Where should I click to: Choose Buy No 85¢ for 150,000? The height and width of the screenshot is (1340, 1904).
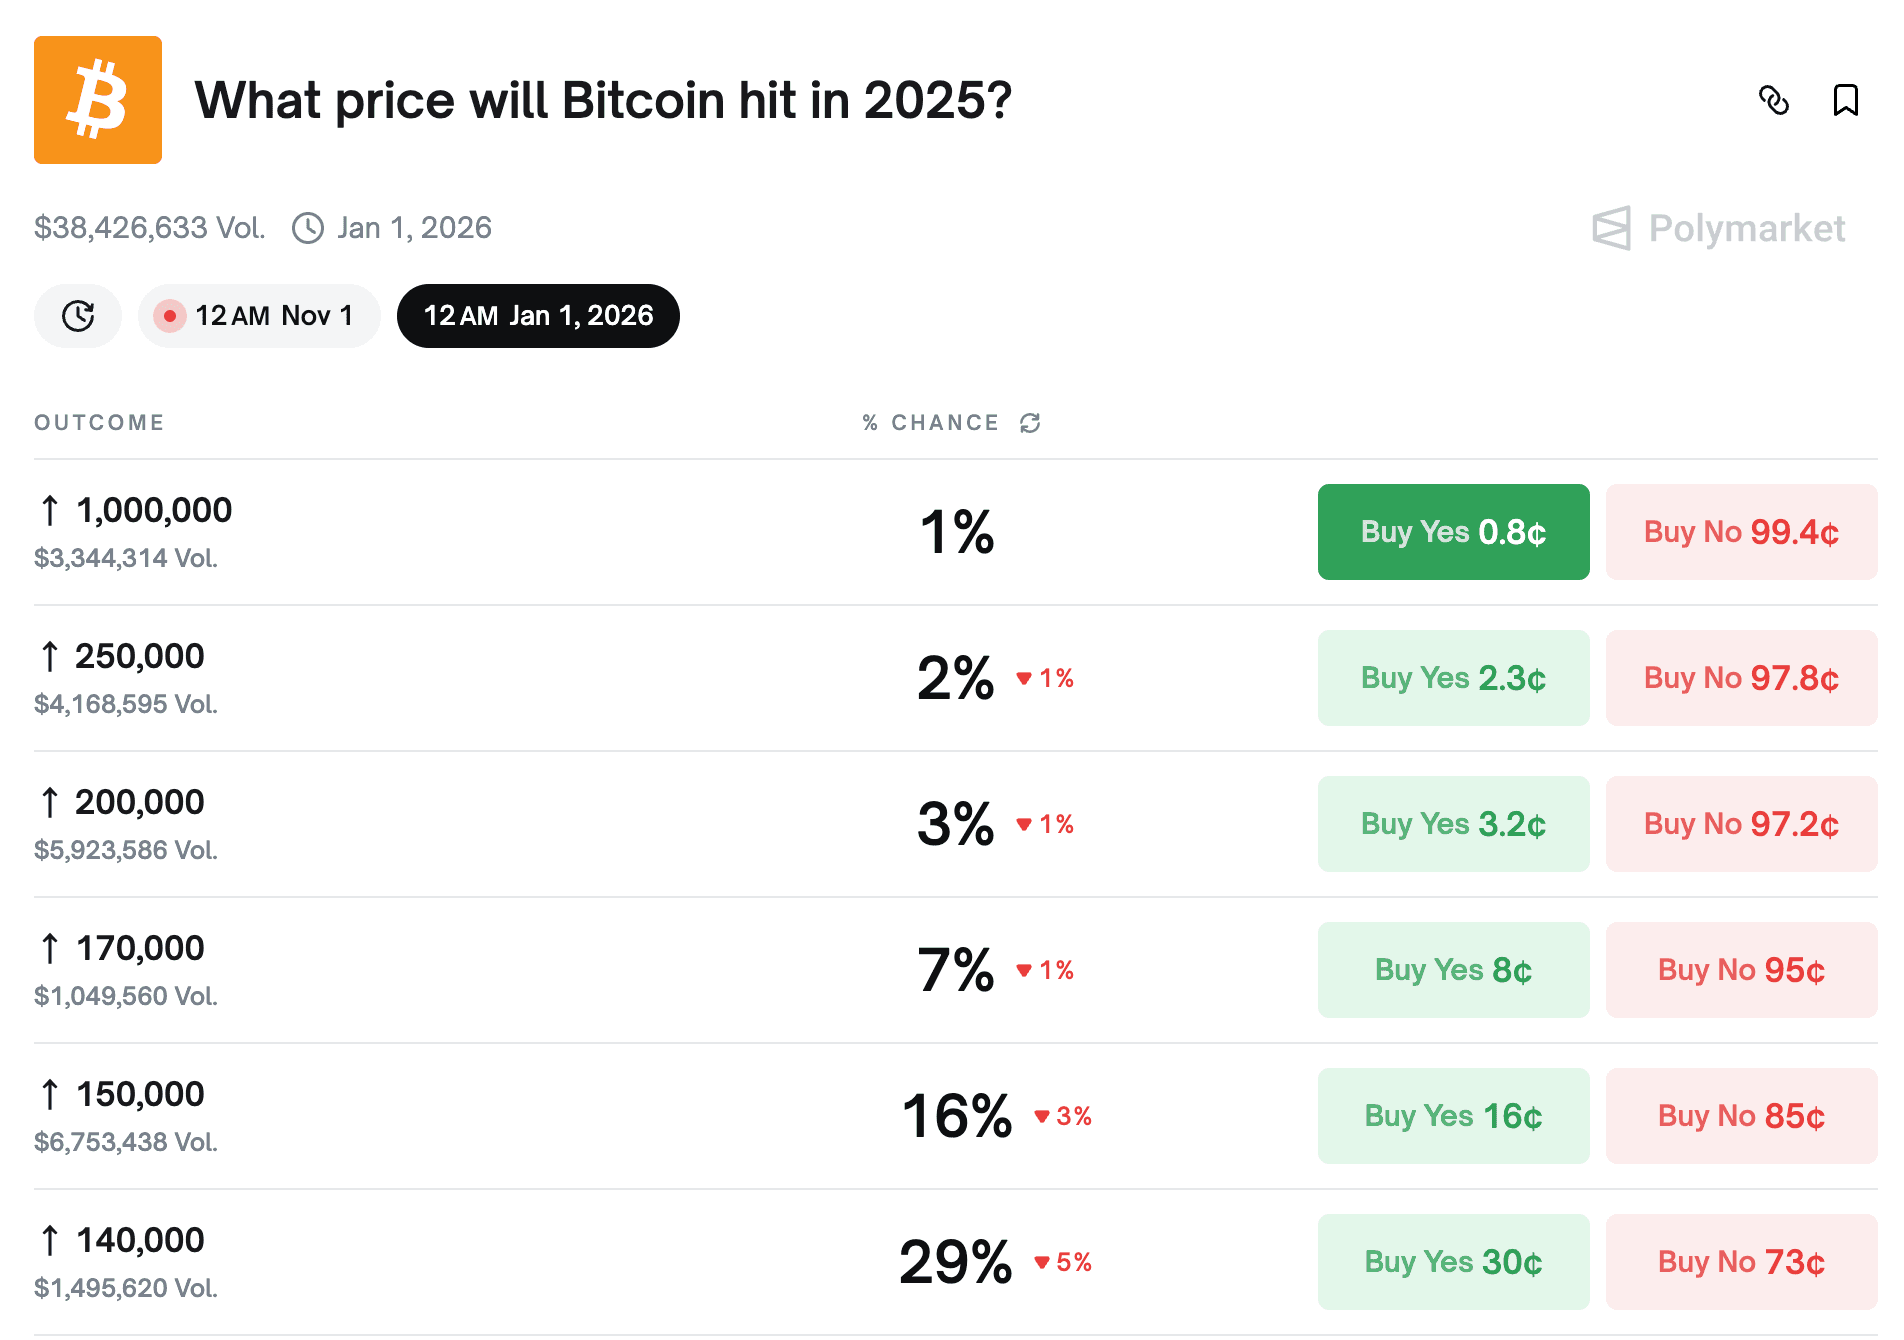click(x=1741, y=1116)
